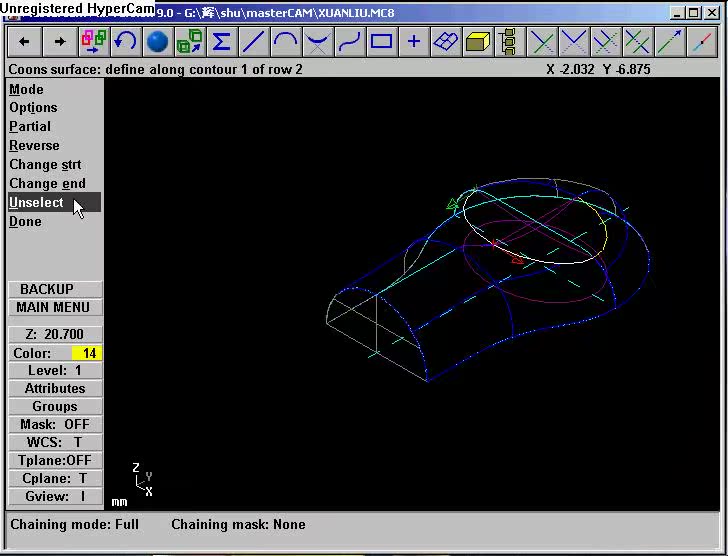Toggle the Mask: OFF setting
This screenshot has width=728, height=556.
click(x=55, y=424)
